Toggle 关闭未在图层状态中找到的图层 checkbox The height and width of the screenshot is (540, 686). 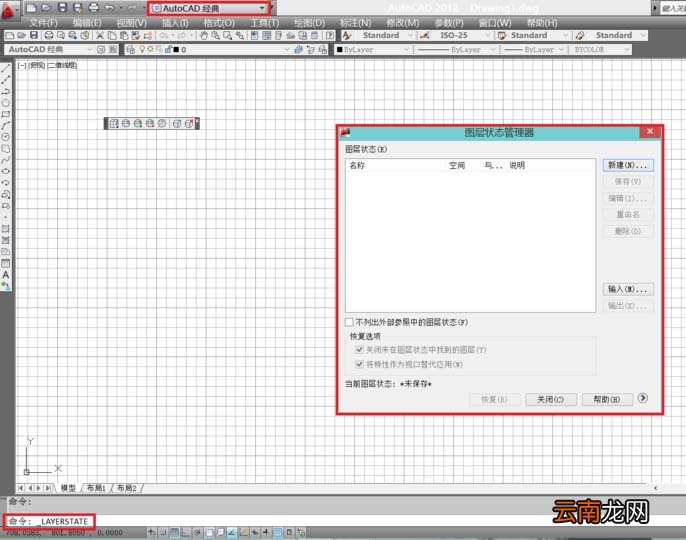[x=359, y=350]
